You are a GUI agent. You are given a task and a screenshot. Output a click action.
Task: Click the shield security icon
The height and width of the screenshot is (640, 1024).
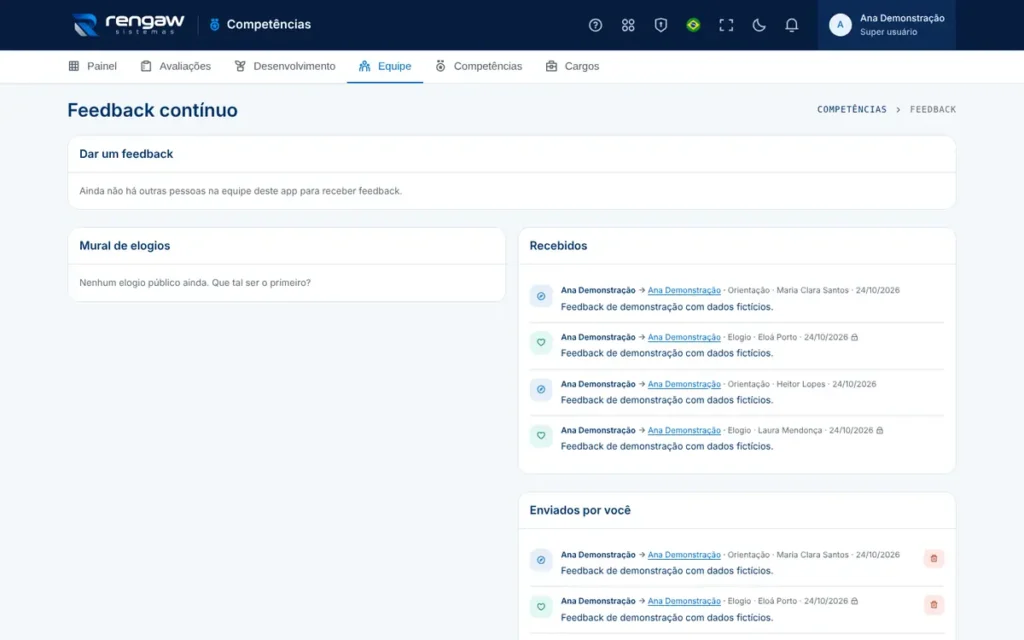click(x=661, y=25)
